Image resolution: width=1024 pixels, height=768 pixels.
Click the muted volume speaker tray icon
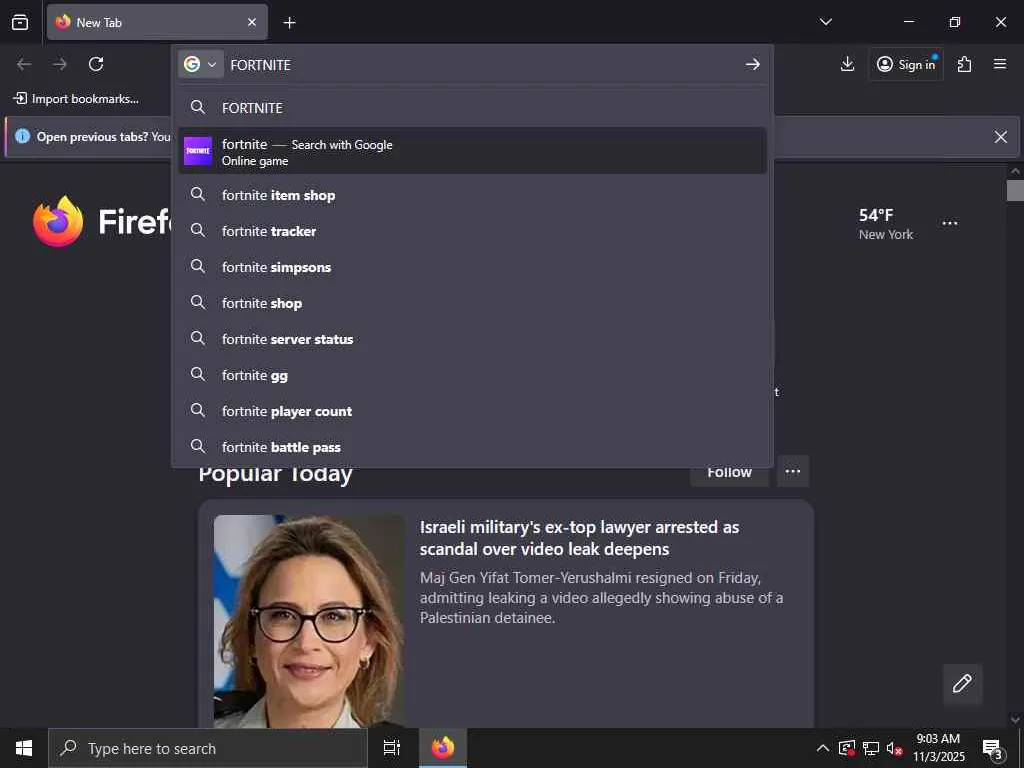(894, 748)
